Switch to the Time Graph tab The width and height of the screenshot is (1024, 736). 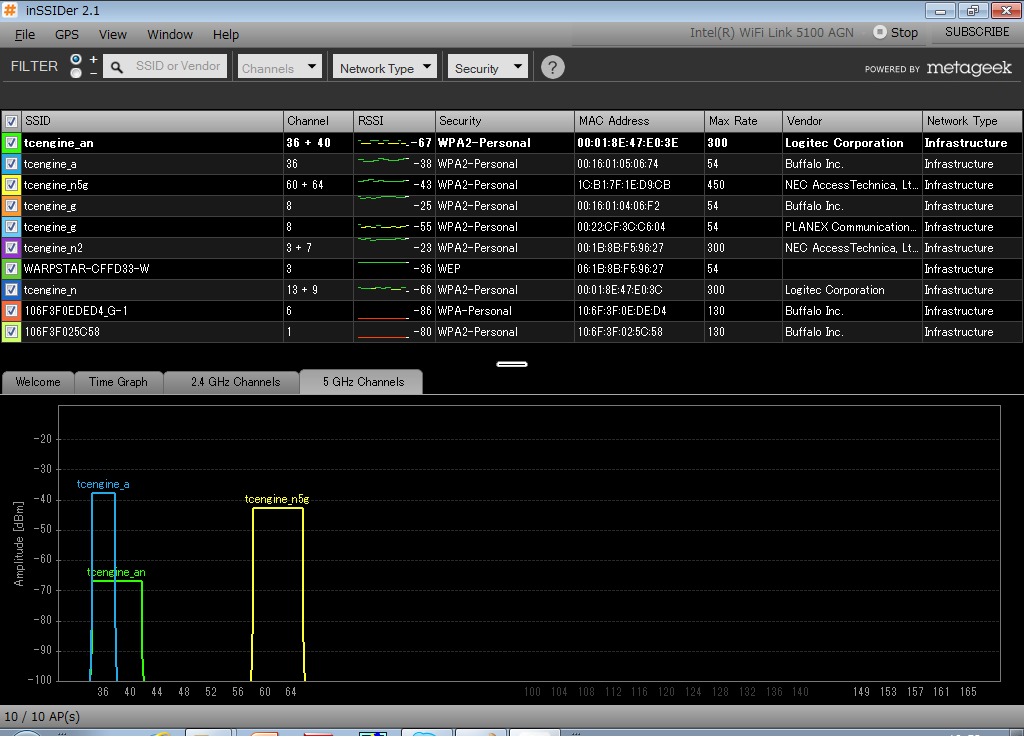coord(118,382)
